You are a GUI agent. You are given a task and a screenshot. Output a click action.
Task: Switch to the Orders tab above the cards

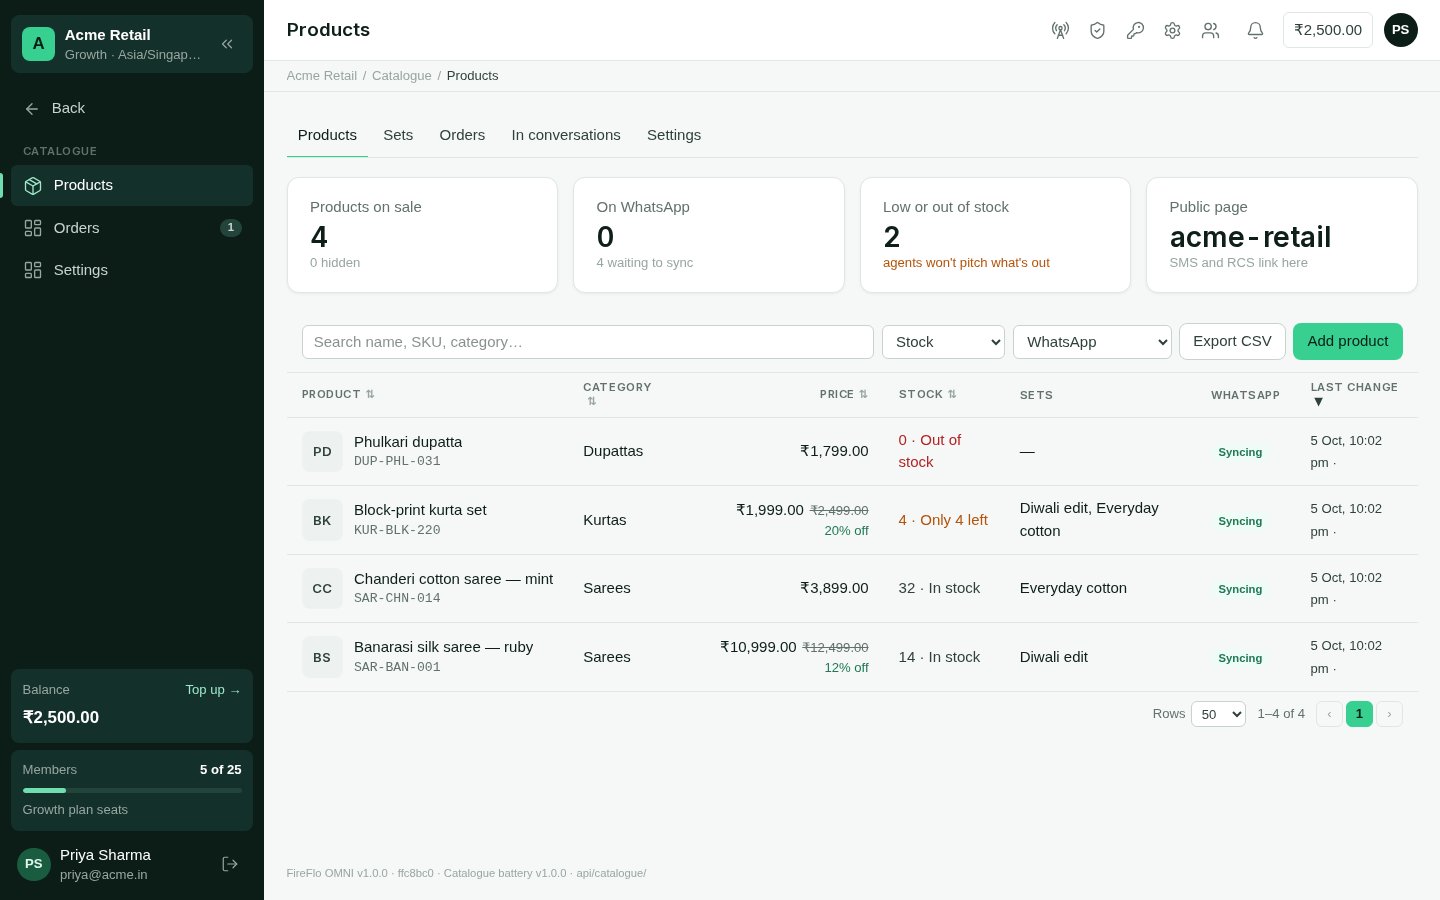462,135
